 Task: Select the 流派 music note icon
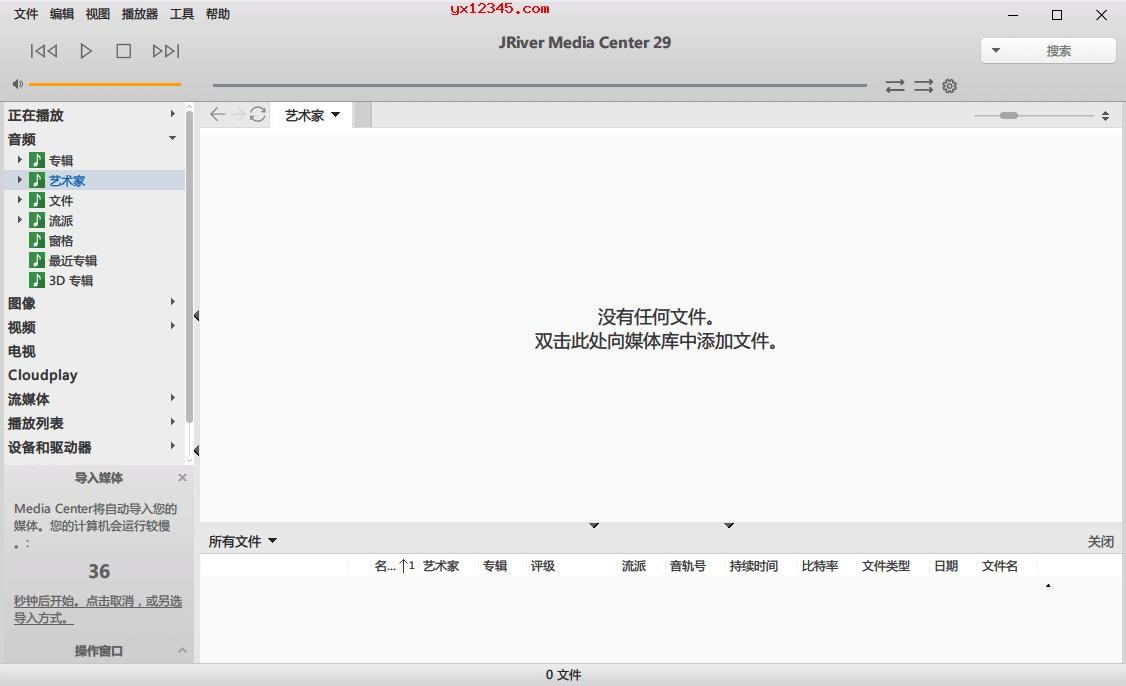37,220
